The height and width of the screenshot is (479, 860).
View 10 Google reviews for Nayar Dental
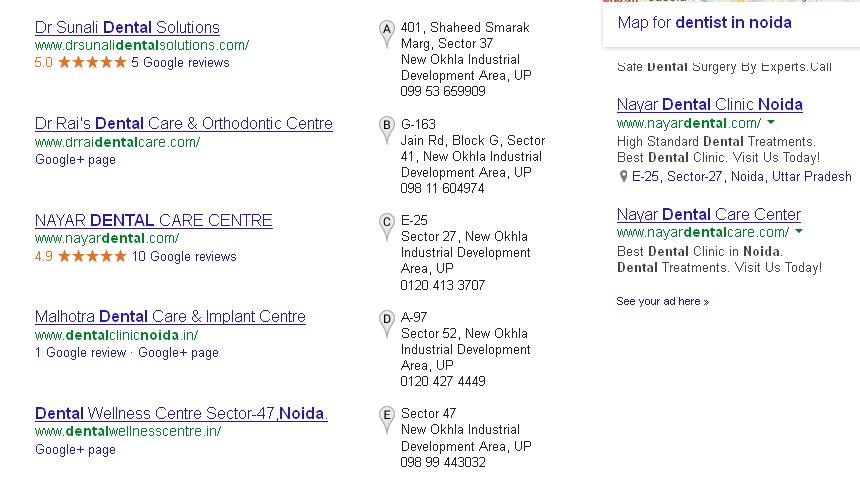pos(184,256)
